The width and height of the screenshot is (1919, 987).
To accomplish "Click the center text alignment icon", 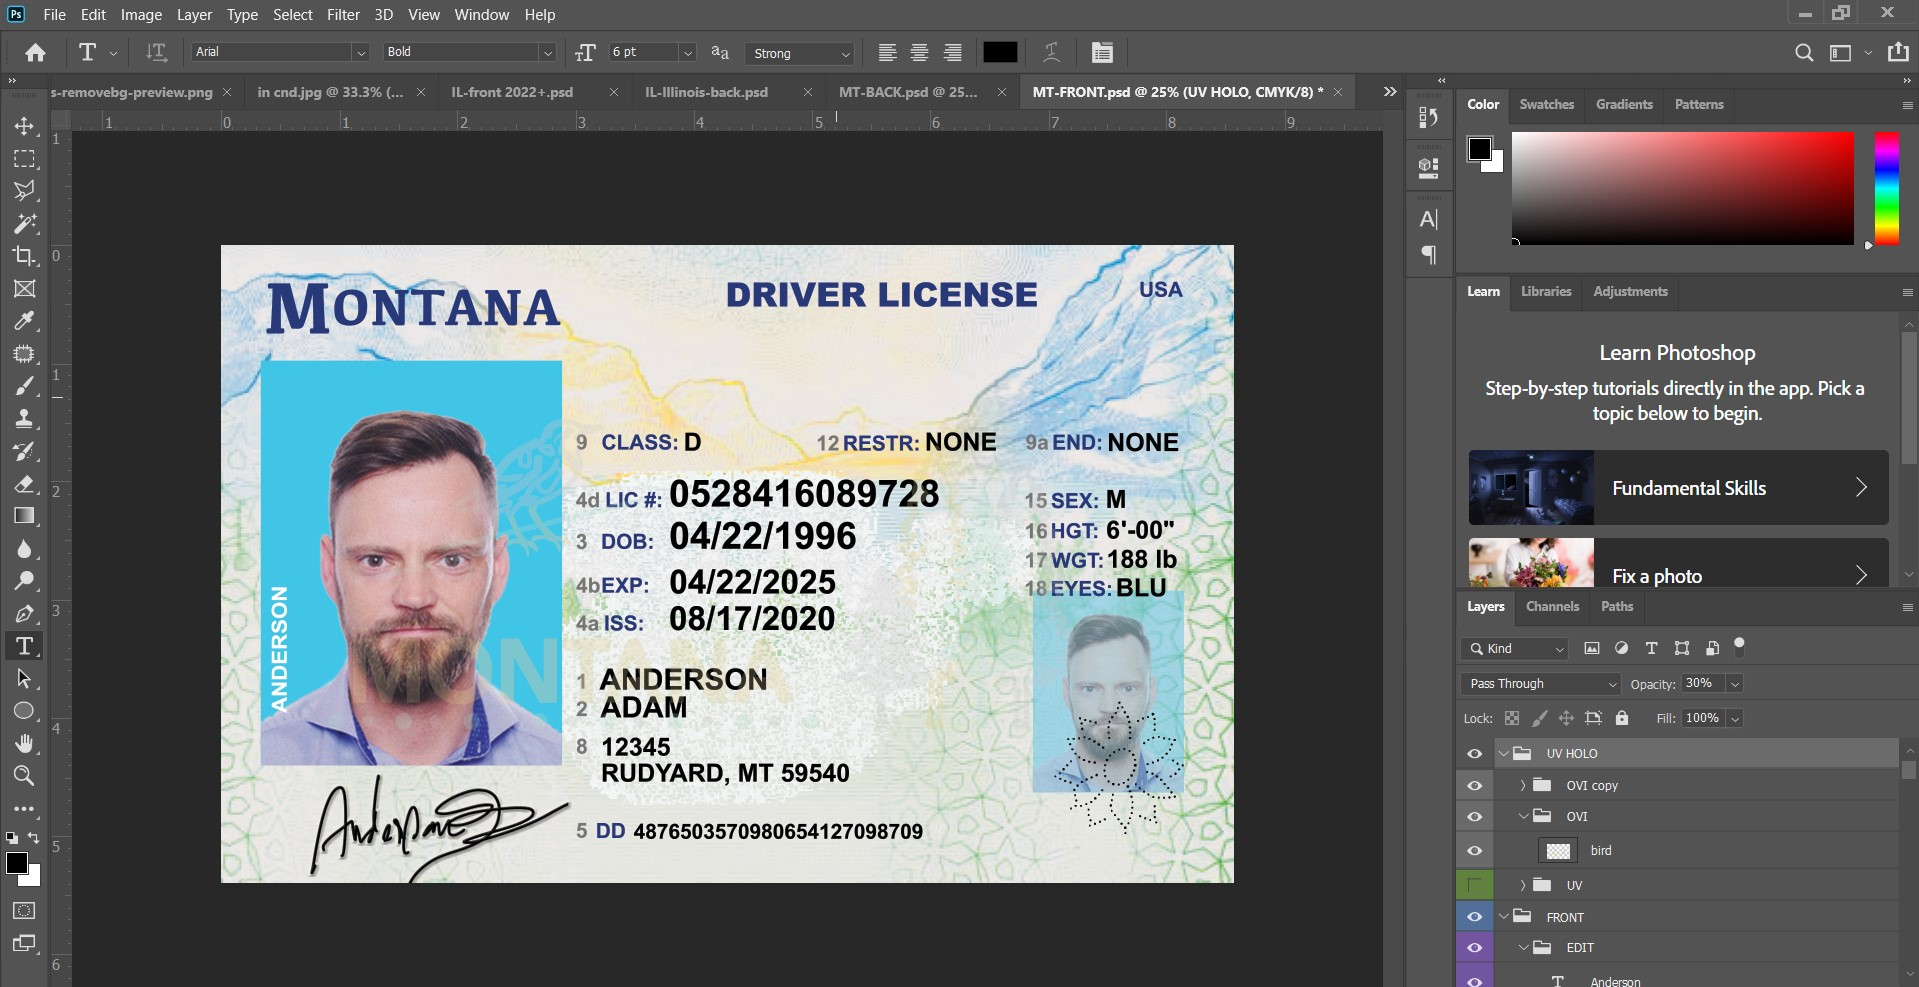I will coord(919,53).
